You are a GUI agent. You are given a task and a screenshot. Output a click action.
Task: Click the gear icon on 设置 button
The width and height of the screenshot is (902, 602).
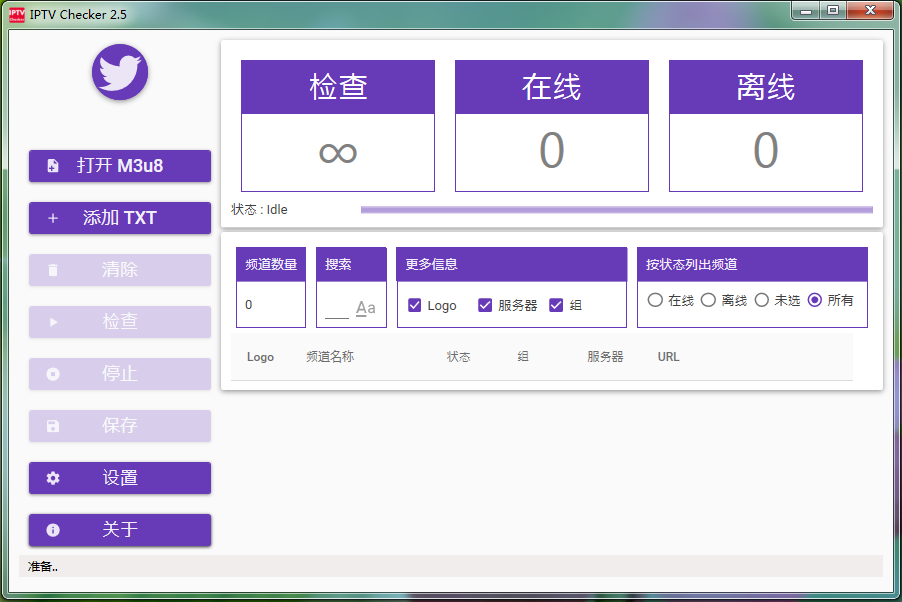click(x=53, y=478)
